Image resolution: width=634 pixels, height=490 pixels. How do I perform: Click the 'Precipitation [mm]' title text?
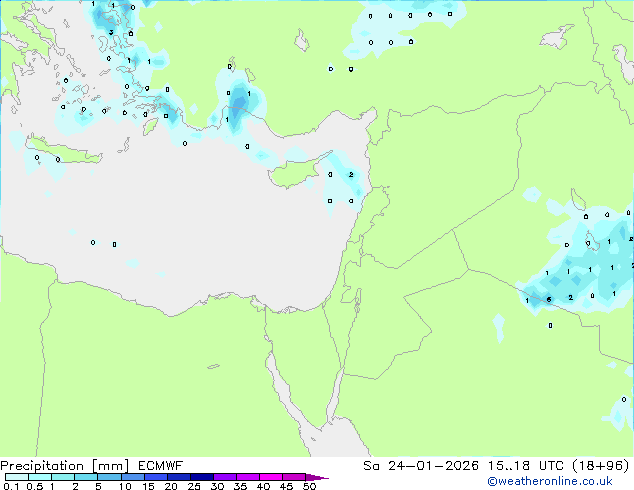tap(65, 466)
